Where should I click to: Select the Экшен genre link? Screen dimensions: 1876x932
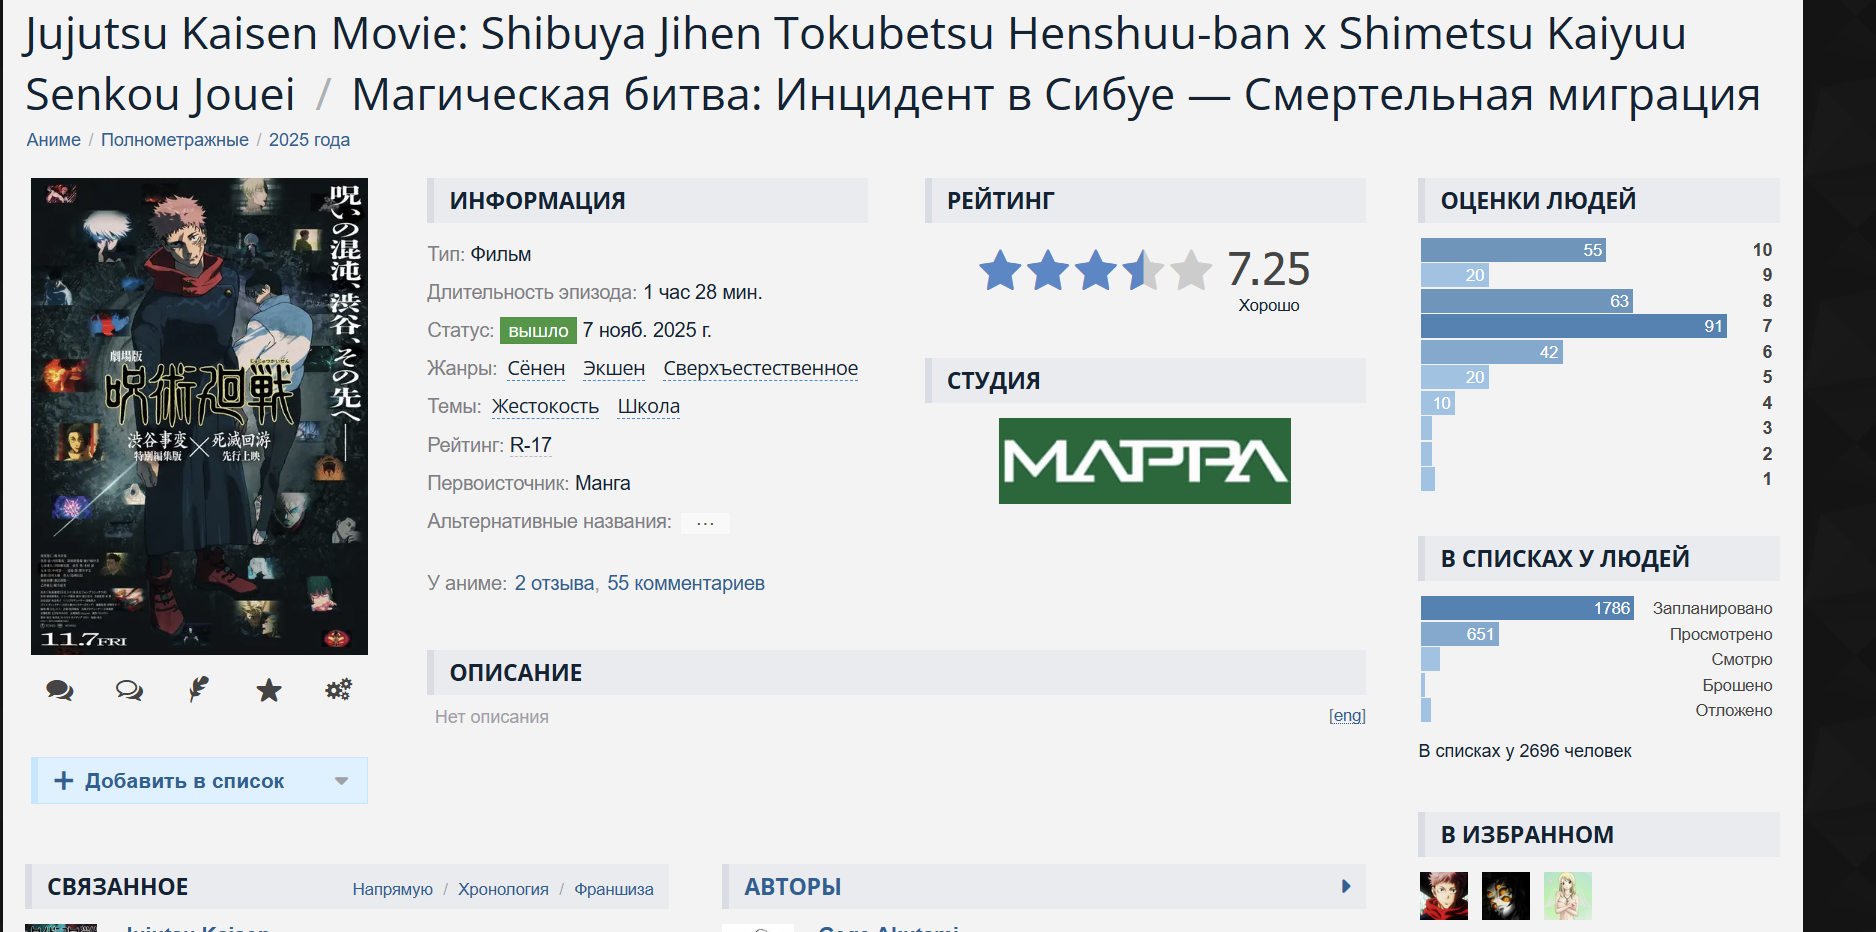click(614, 369)
